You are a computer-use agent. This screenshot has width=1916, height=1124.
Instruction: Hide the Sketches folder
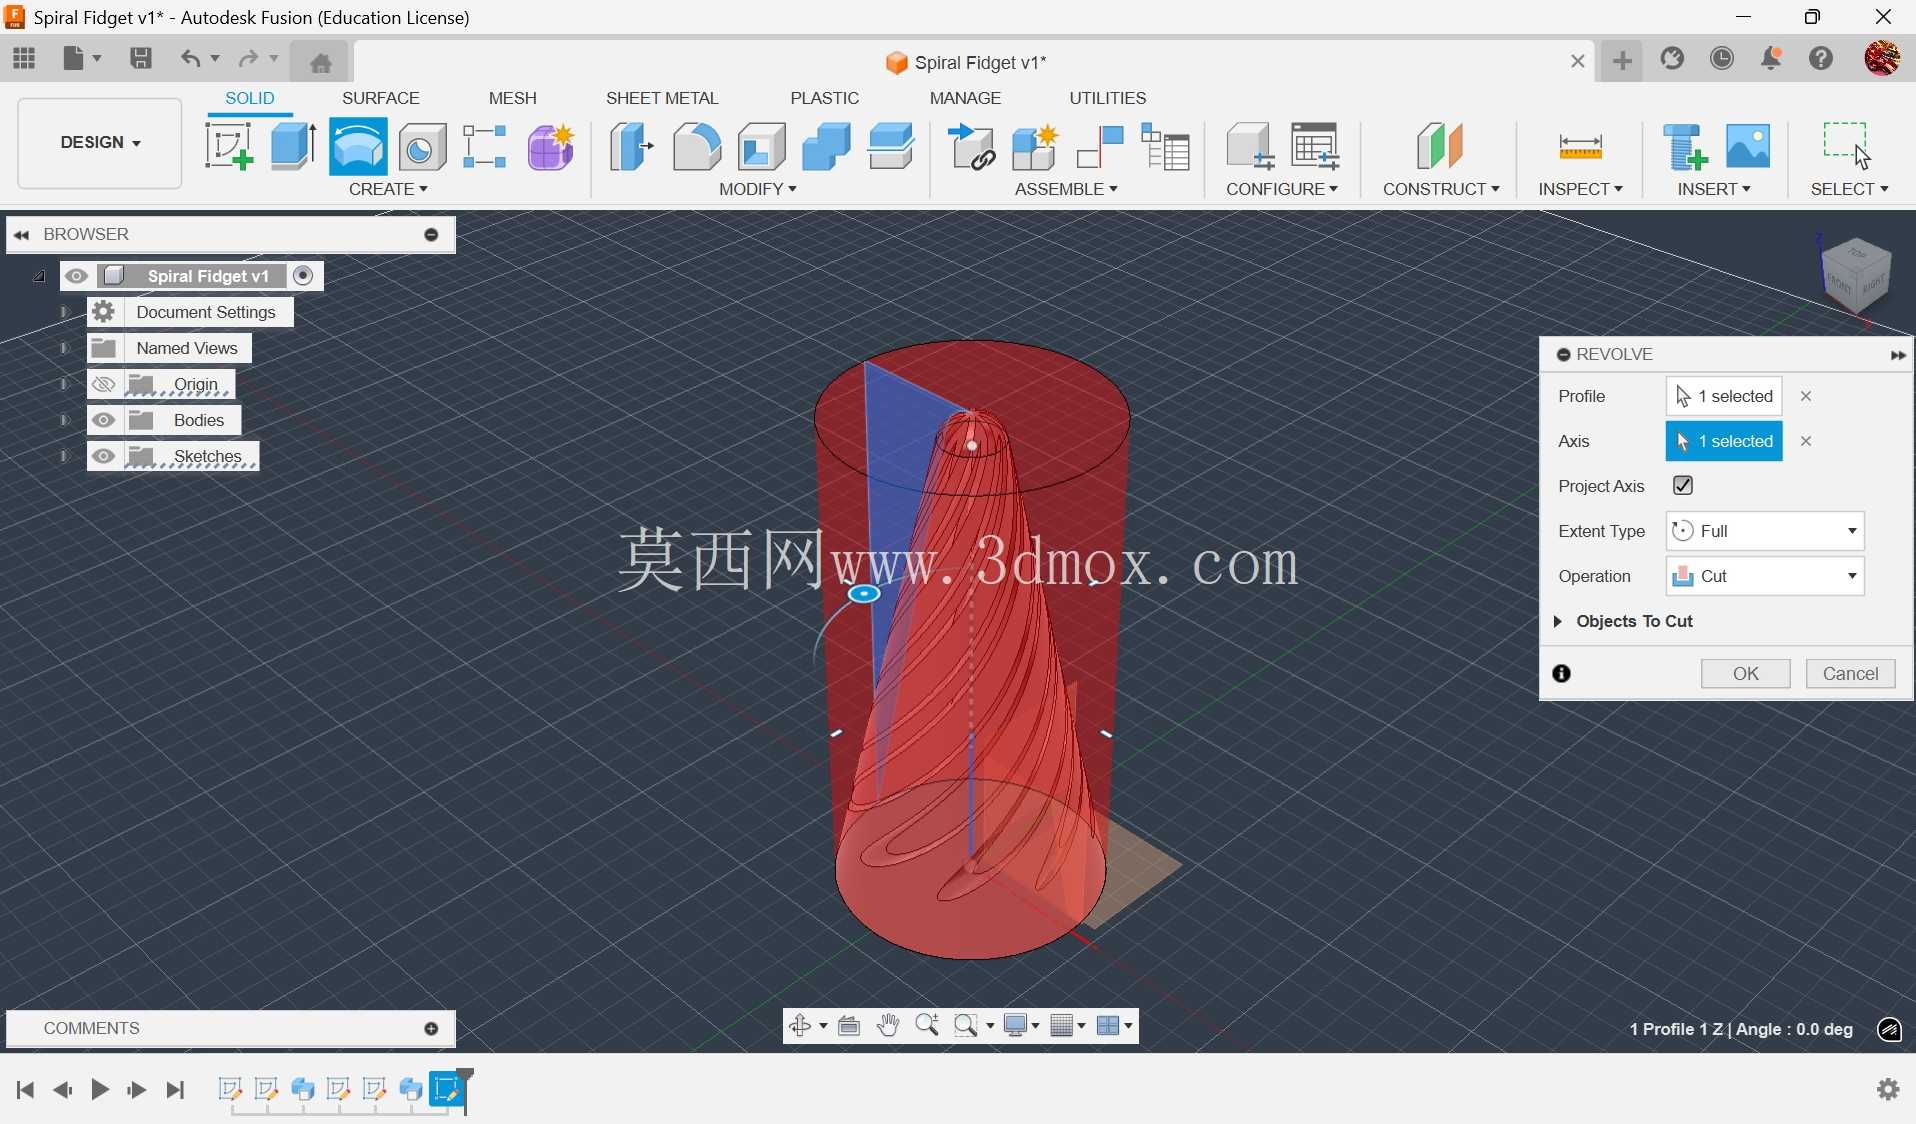coord(104,456)
